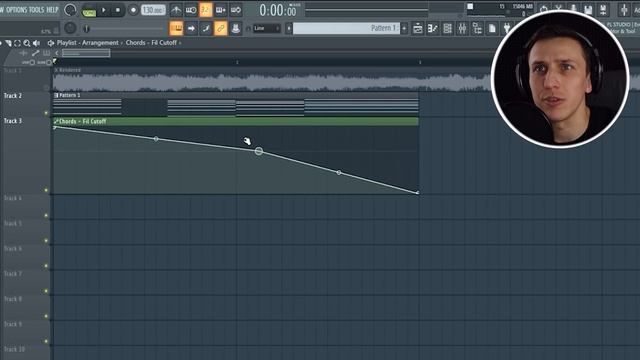The image size is (640, 360).
Task: Toggle Track 5 mute LED
Action: tap(46, 241)
